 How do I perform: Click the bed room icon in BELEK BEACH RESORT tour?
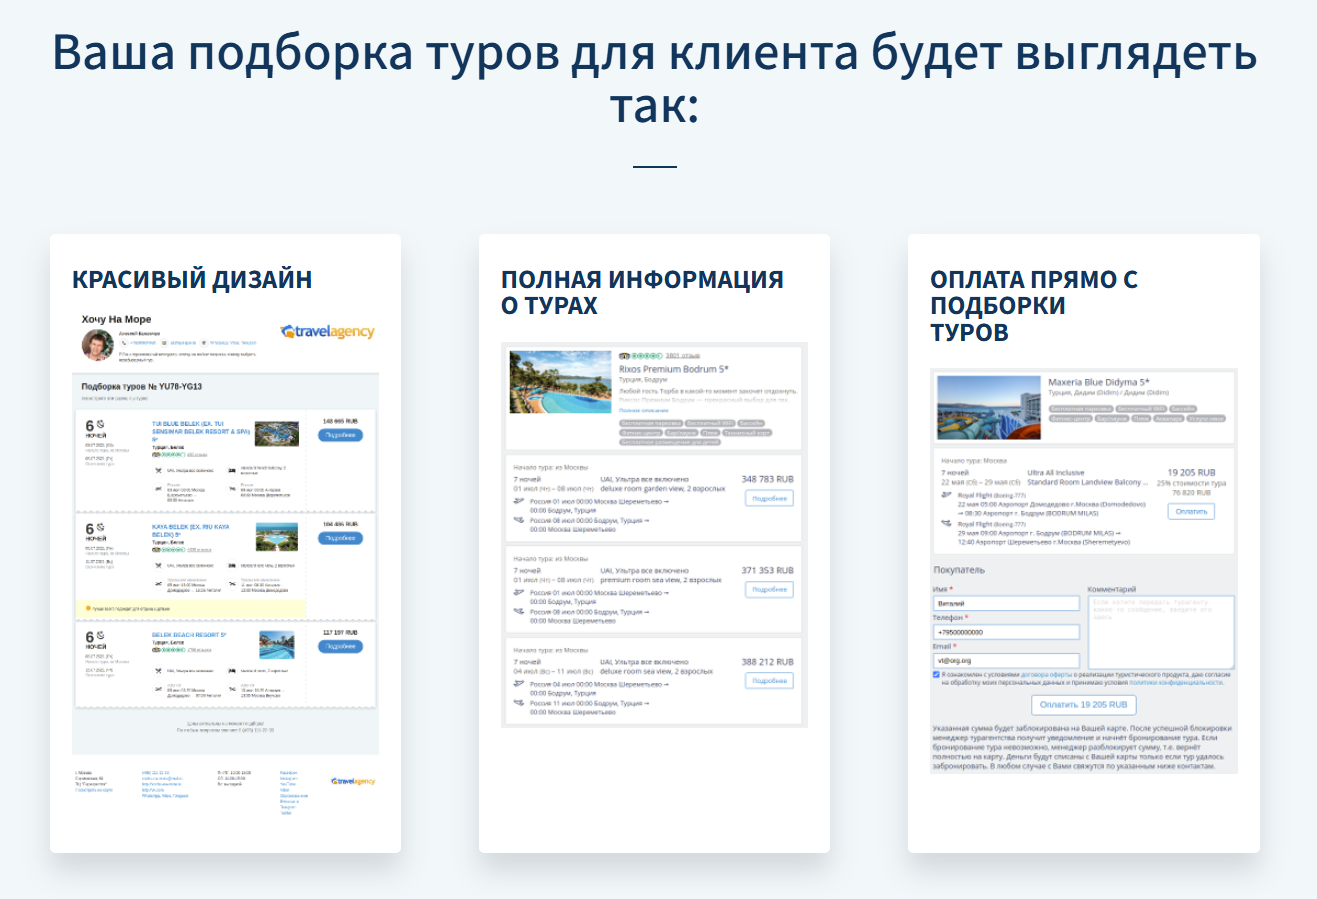pyautogui.click(x=232, y=670)
